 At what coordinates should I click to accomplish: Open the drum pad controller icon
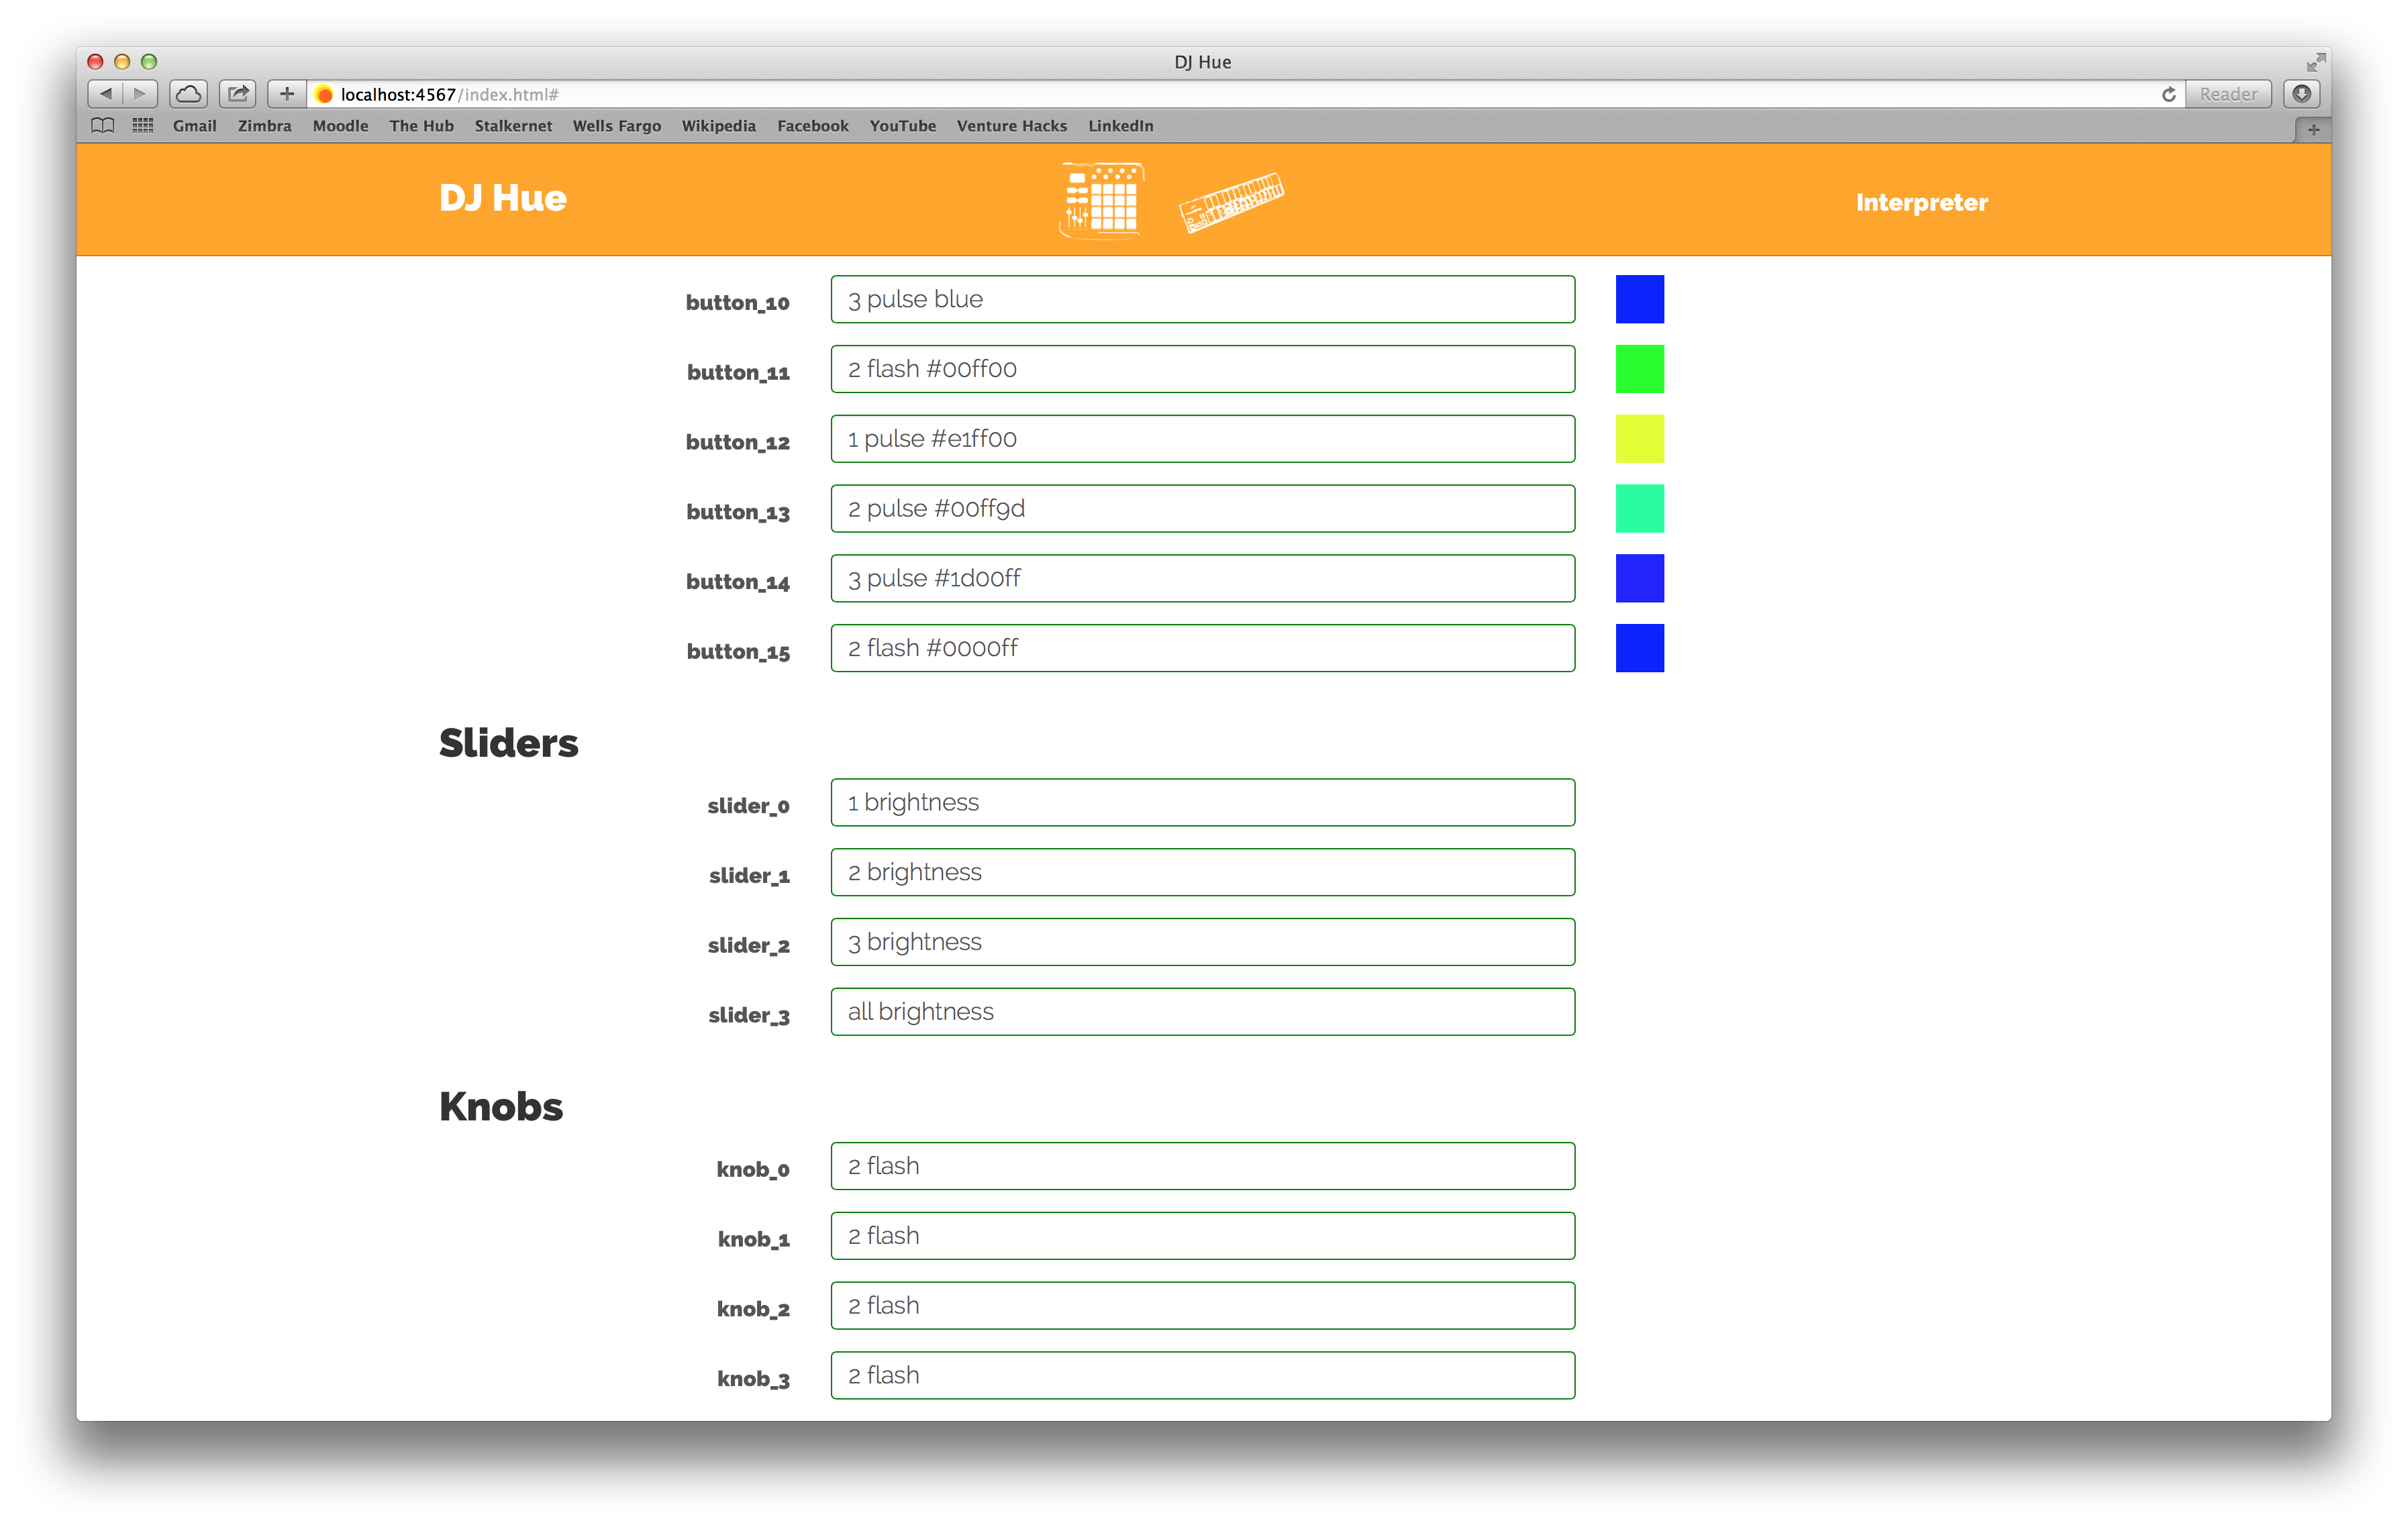(1101, 200)
